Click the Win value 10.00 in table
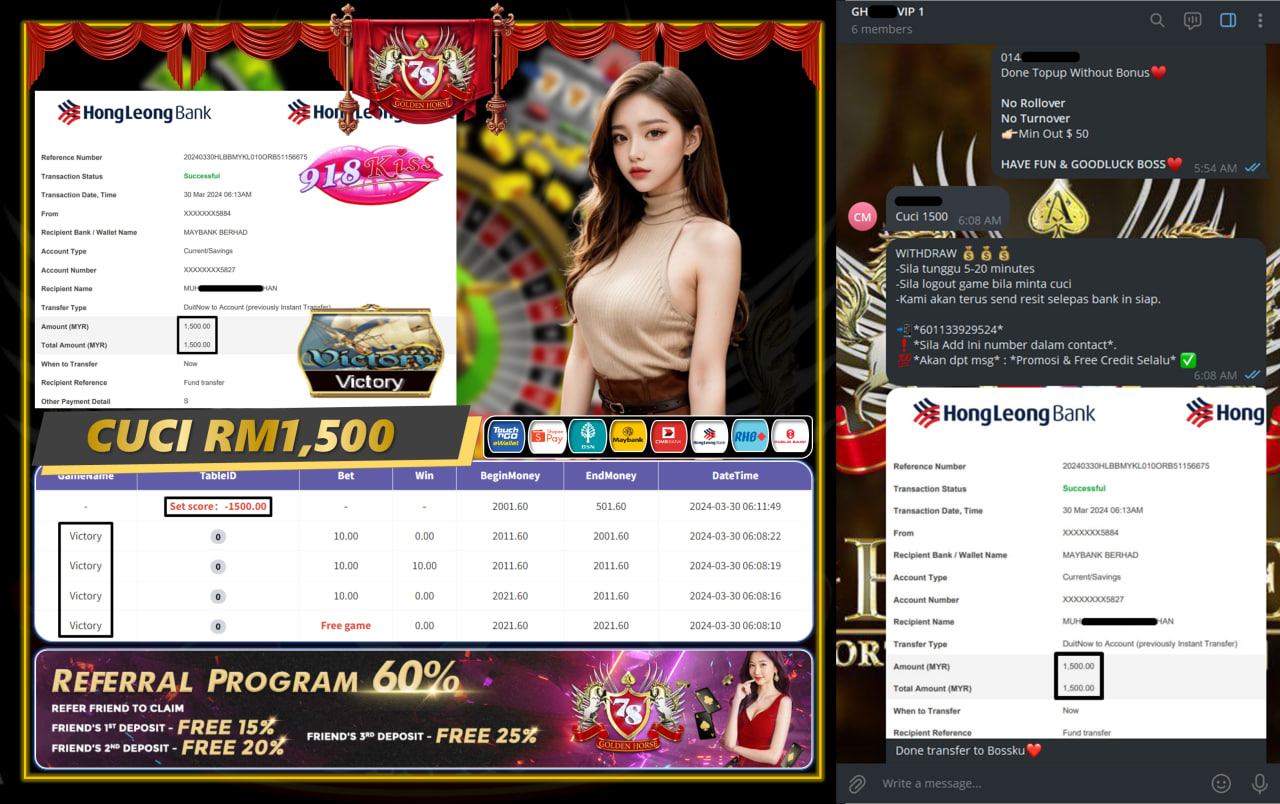 tap(425, 566)
